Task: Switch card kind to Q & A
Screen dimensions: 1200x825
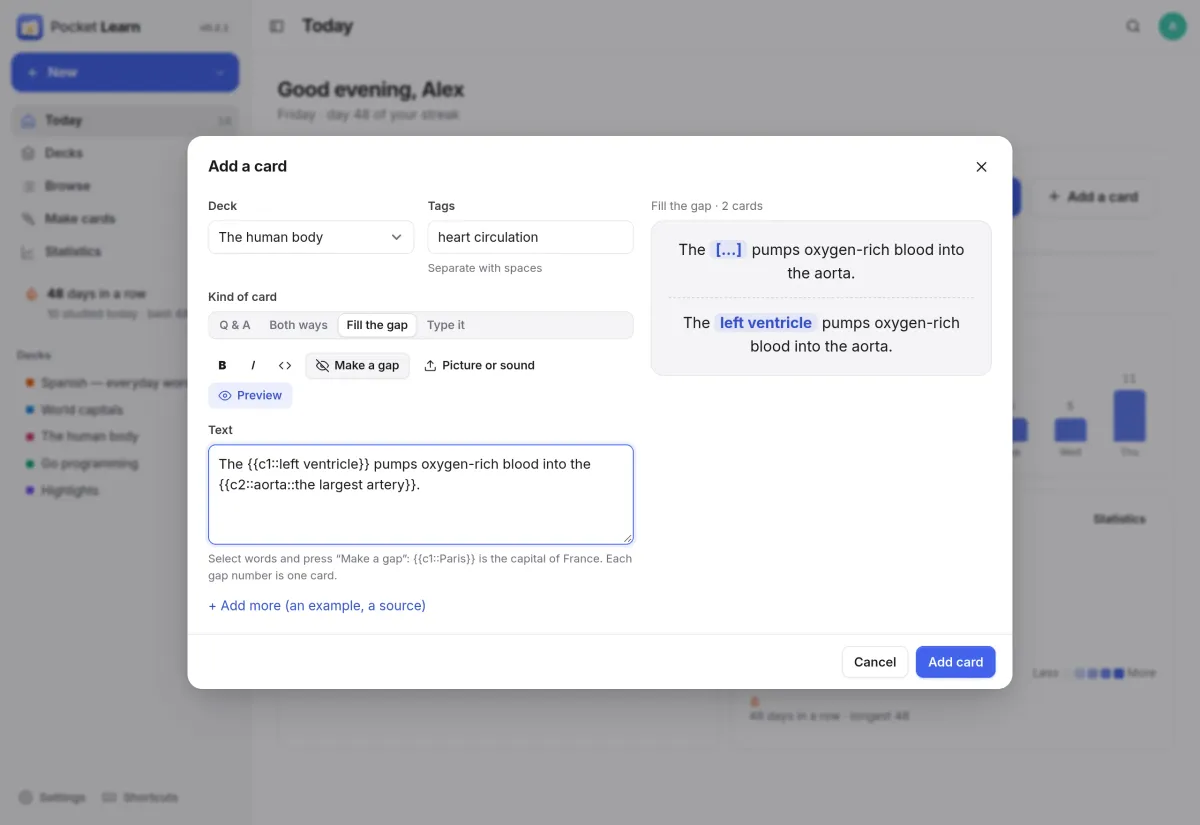Action: (235, 325)
